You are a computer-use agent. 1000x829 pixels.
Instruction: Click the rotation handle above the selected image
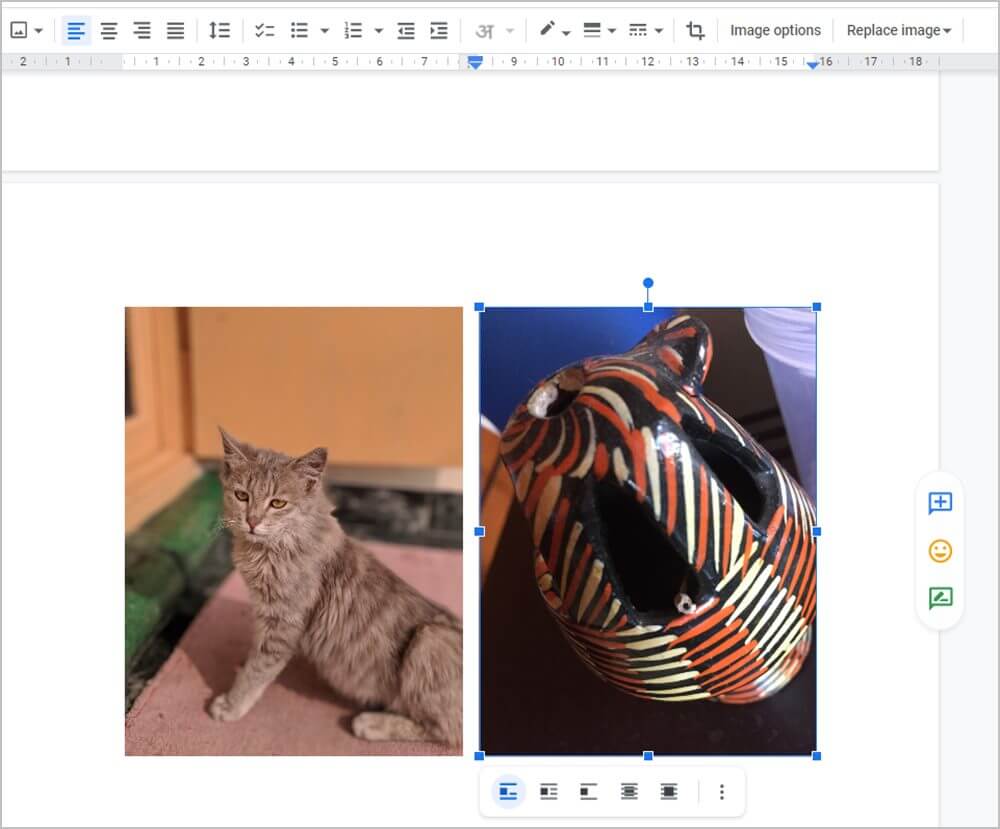(648, 283)
